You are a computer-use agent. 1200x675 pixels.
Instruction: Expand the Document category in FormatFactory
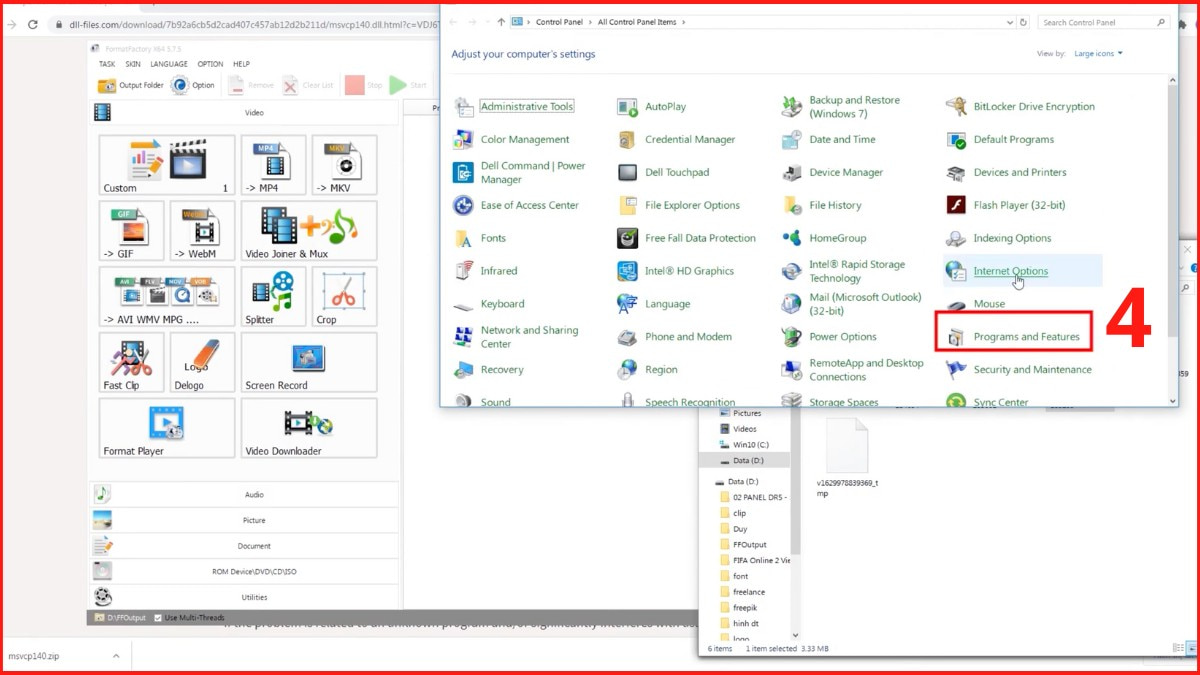244,546
